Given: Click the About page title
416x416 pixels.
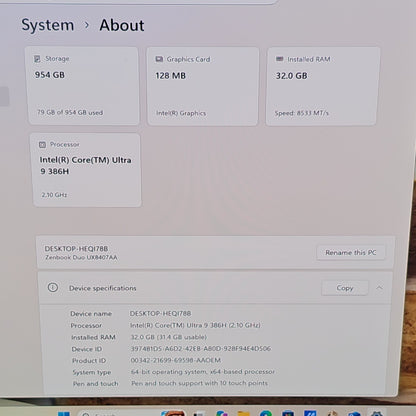Looking at the screenshot, I should pos(122,26).
